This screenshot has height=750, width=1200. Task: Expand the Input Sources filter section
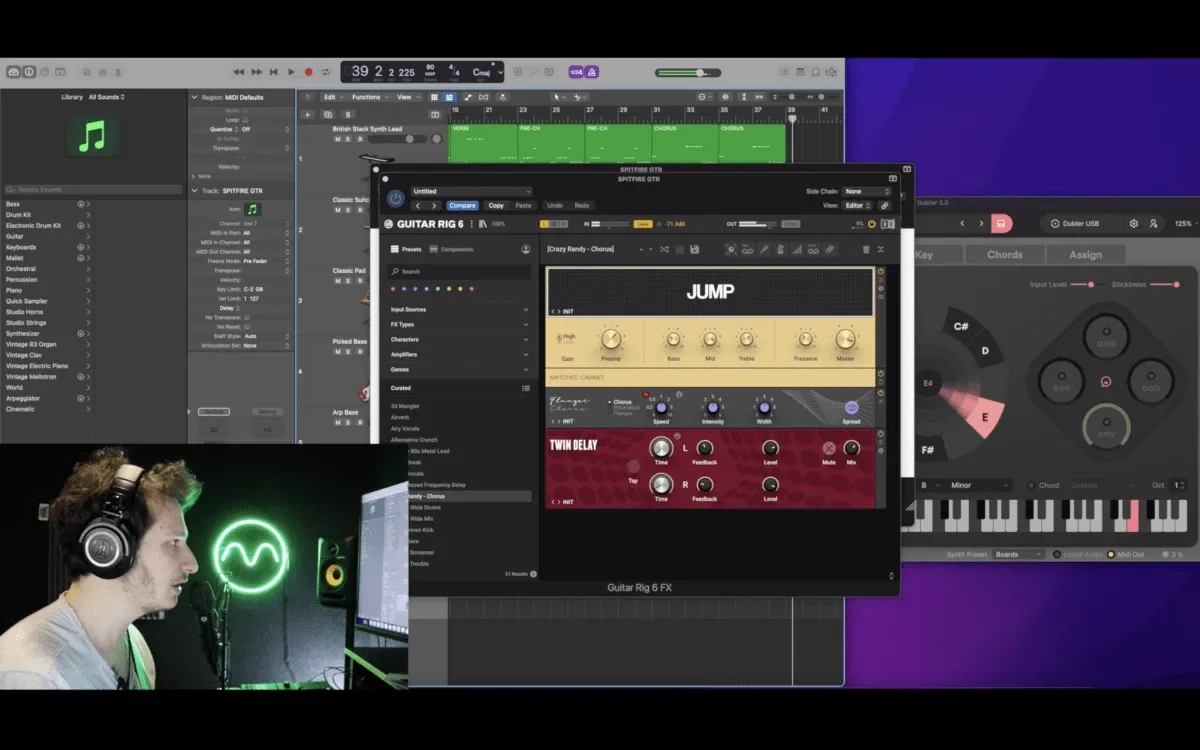tap(460, 310)
